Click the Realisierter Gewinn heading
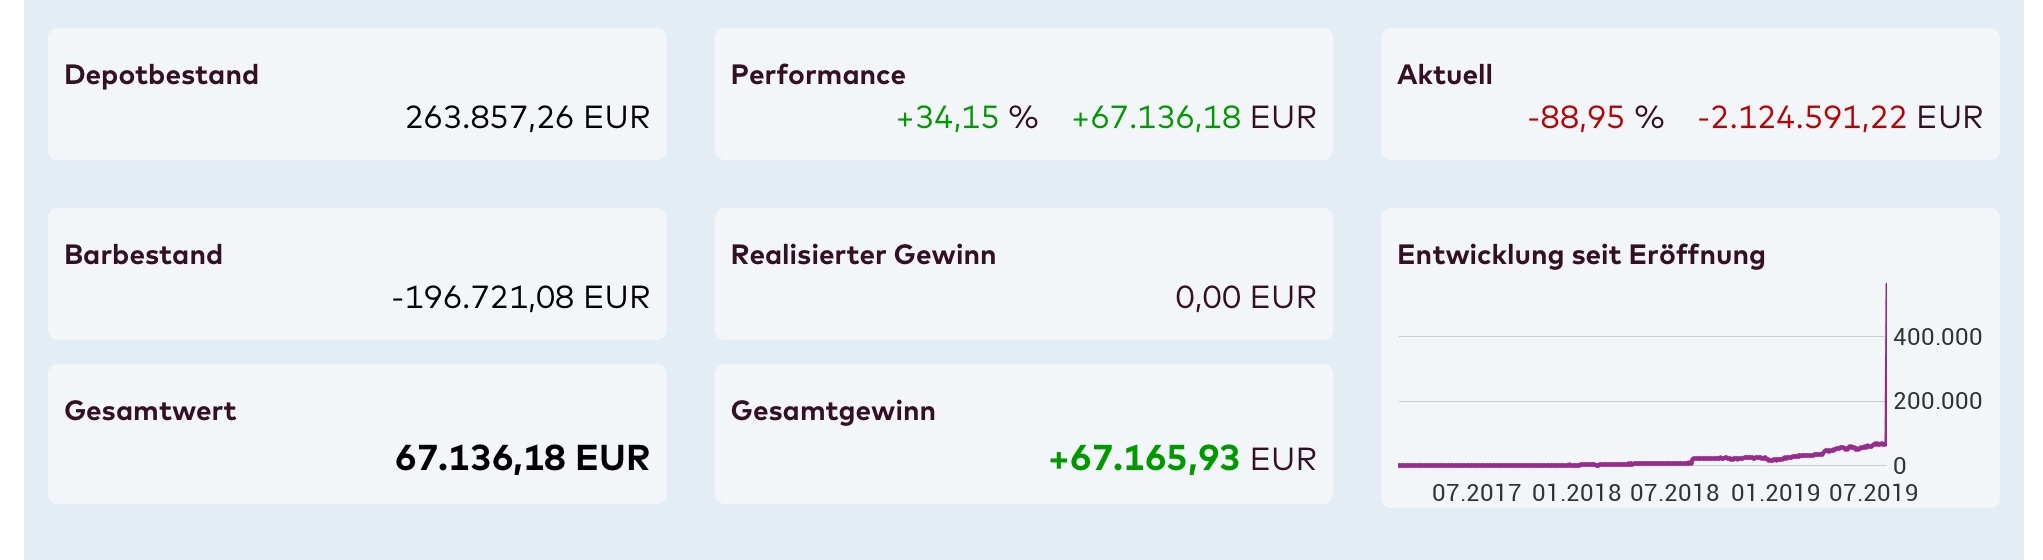Screen dimensions: 2043x560 pyautogui.click(x=863, y=255)
